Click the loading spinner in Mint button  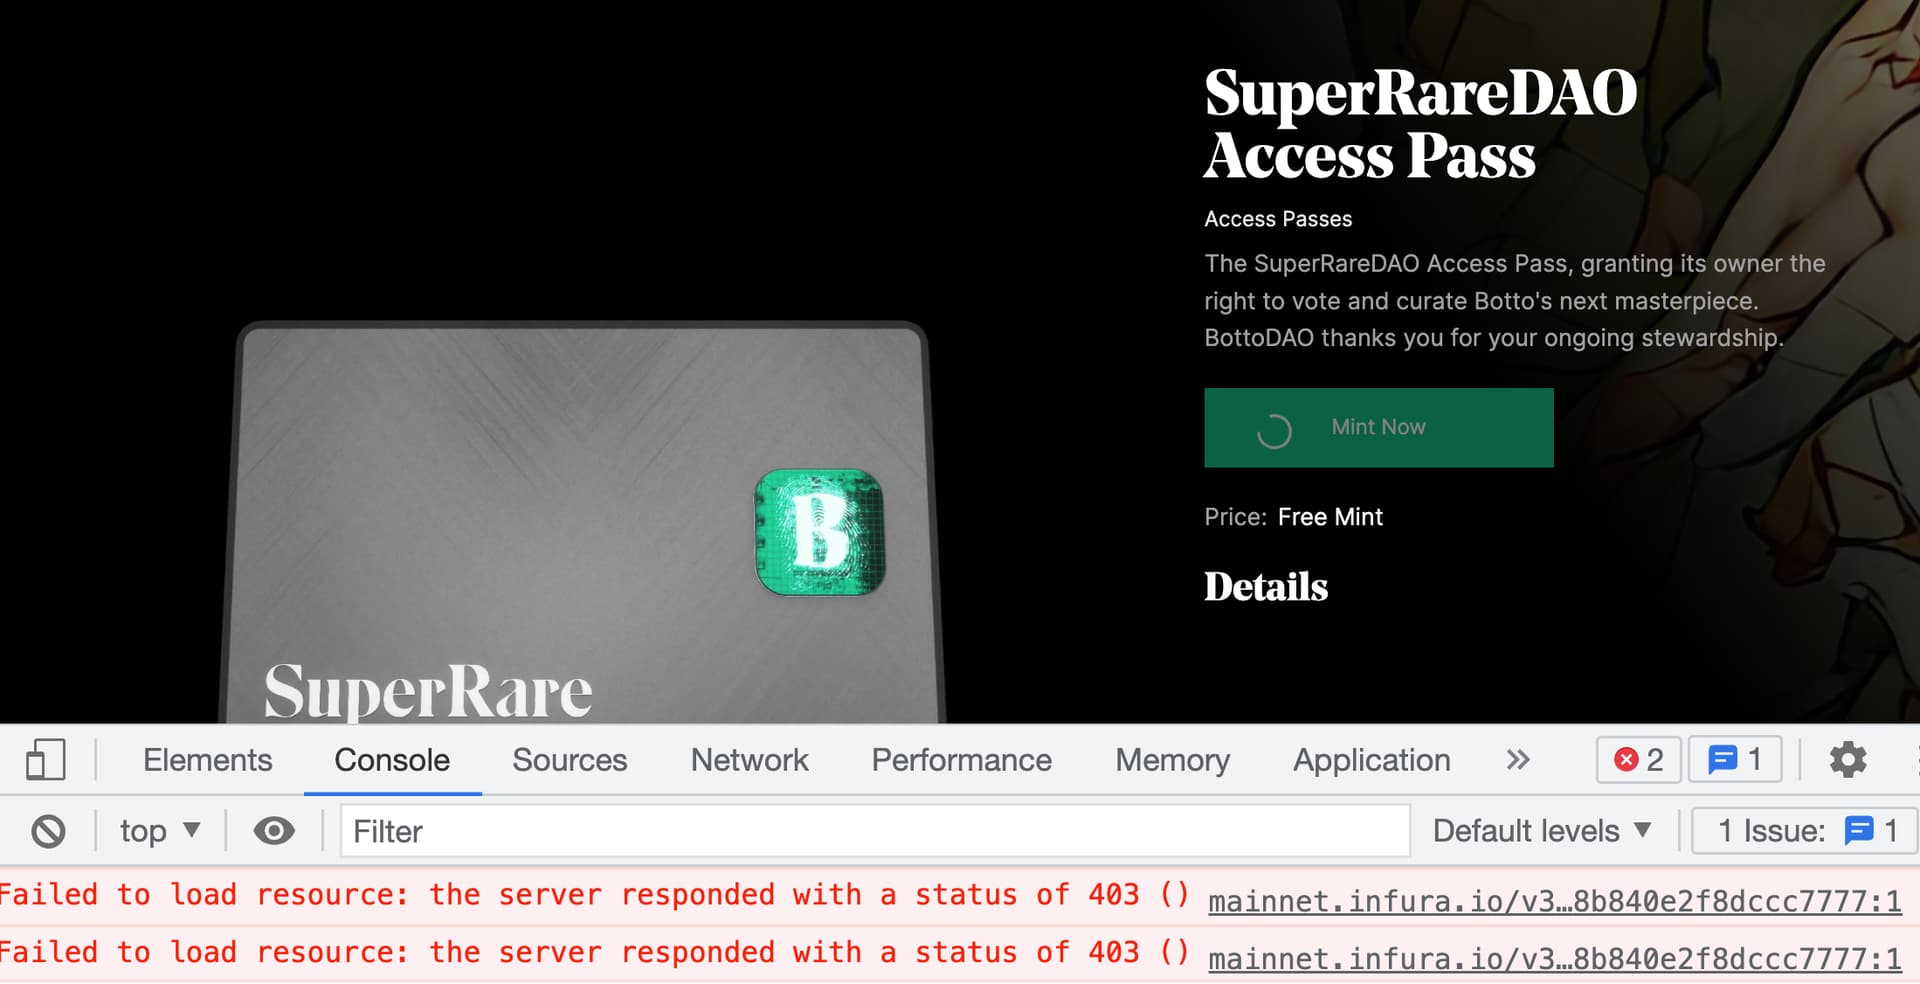(x=1274, y=431)
